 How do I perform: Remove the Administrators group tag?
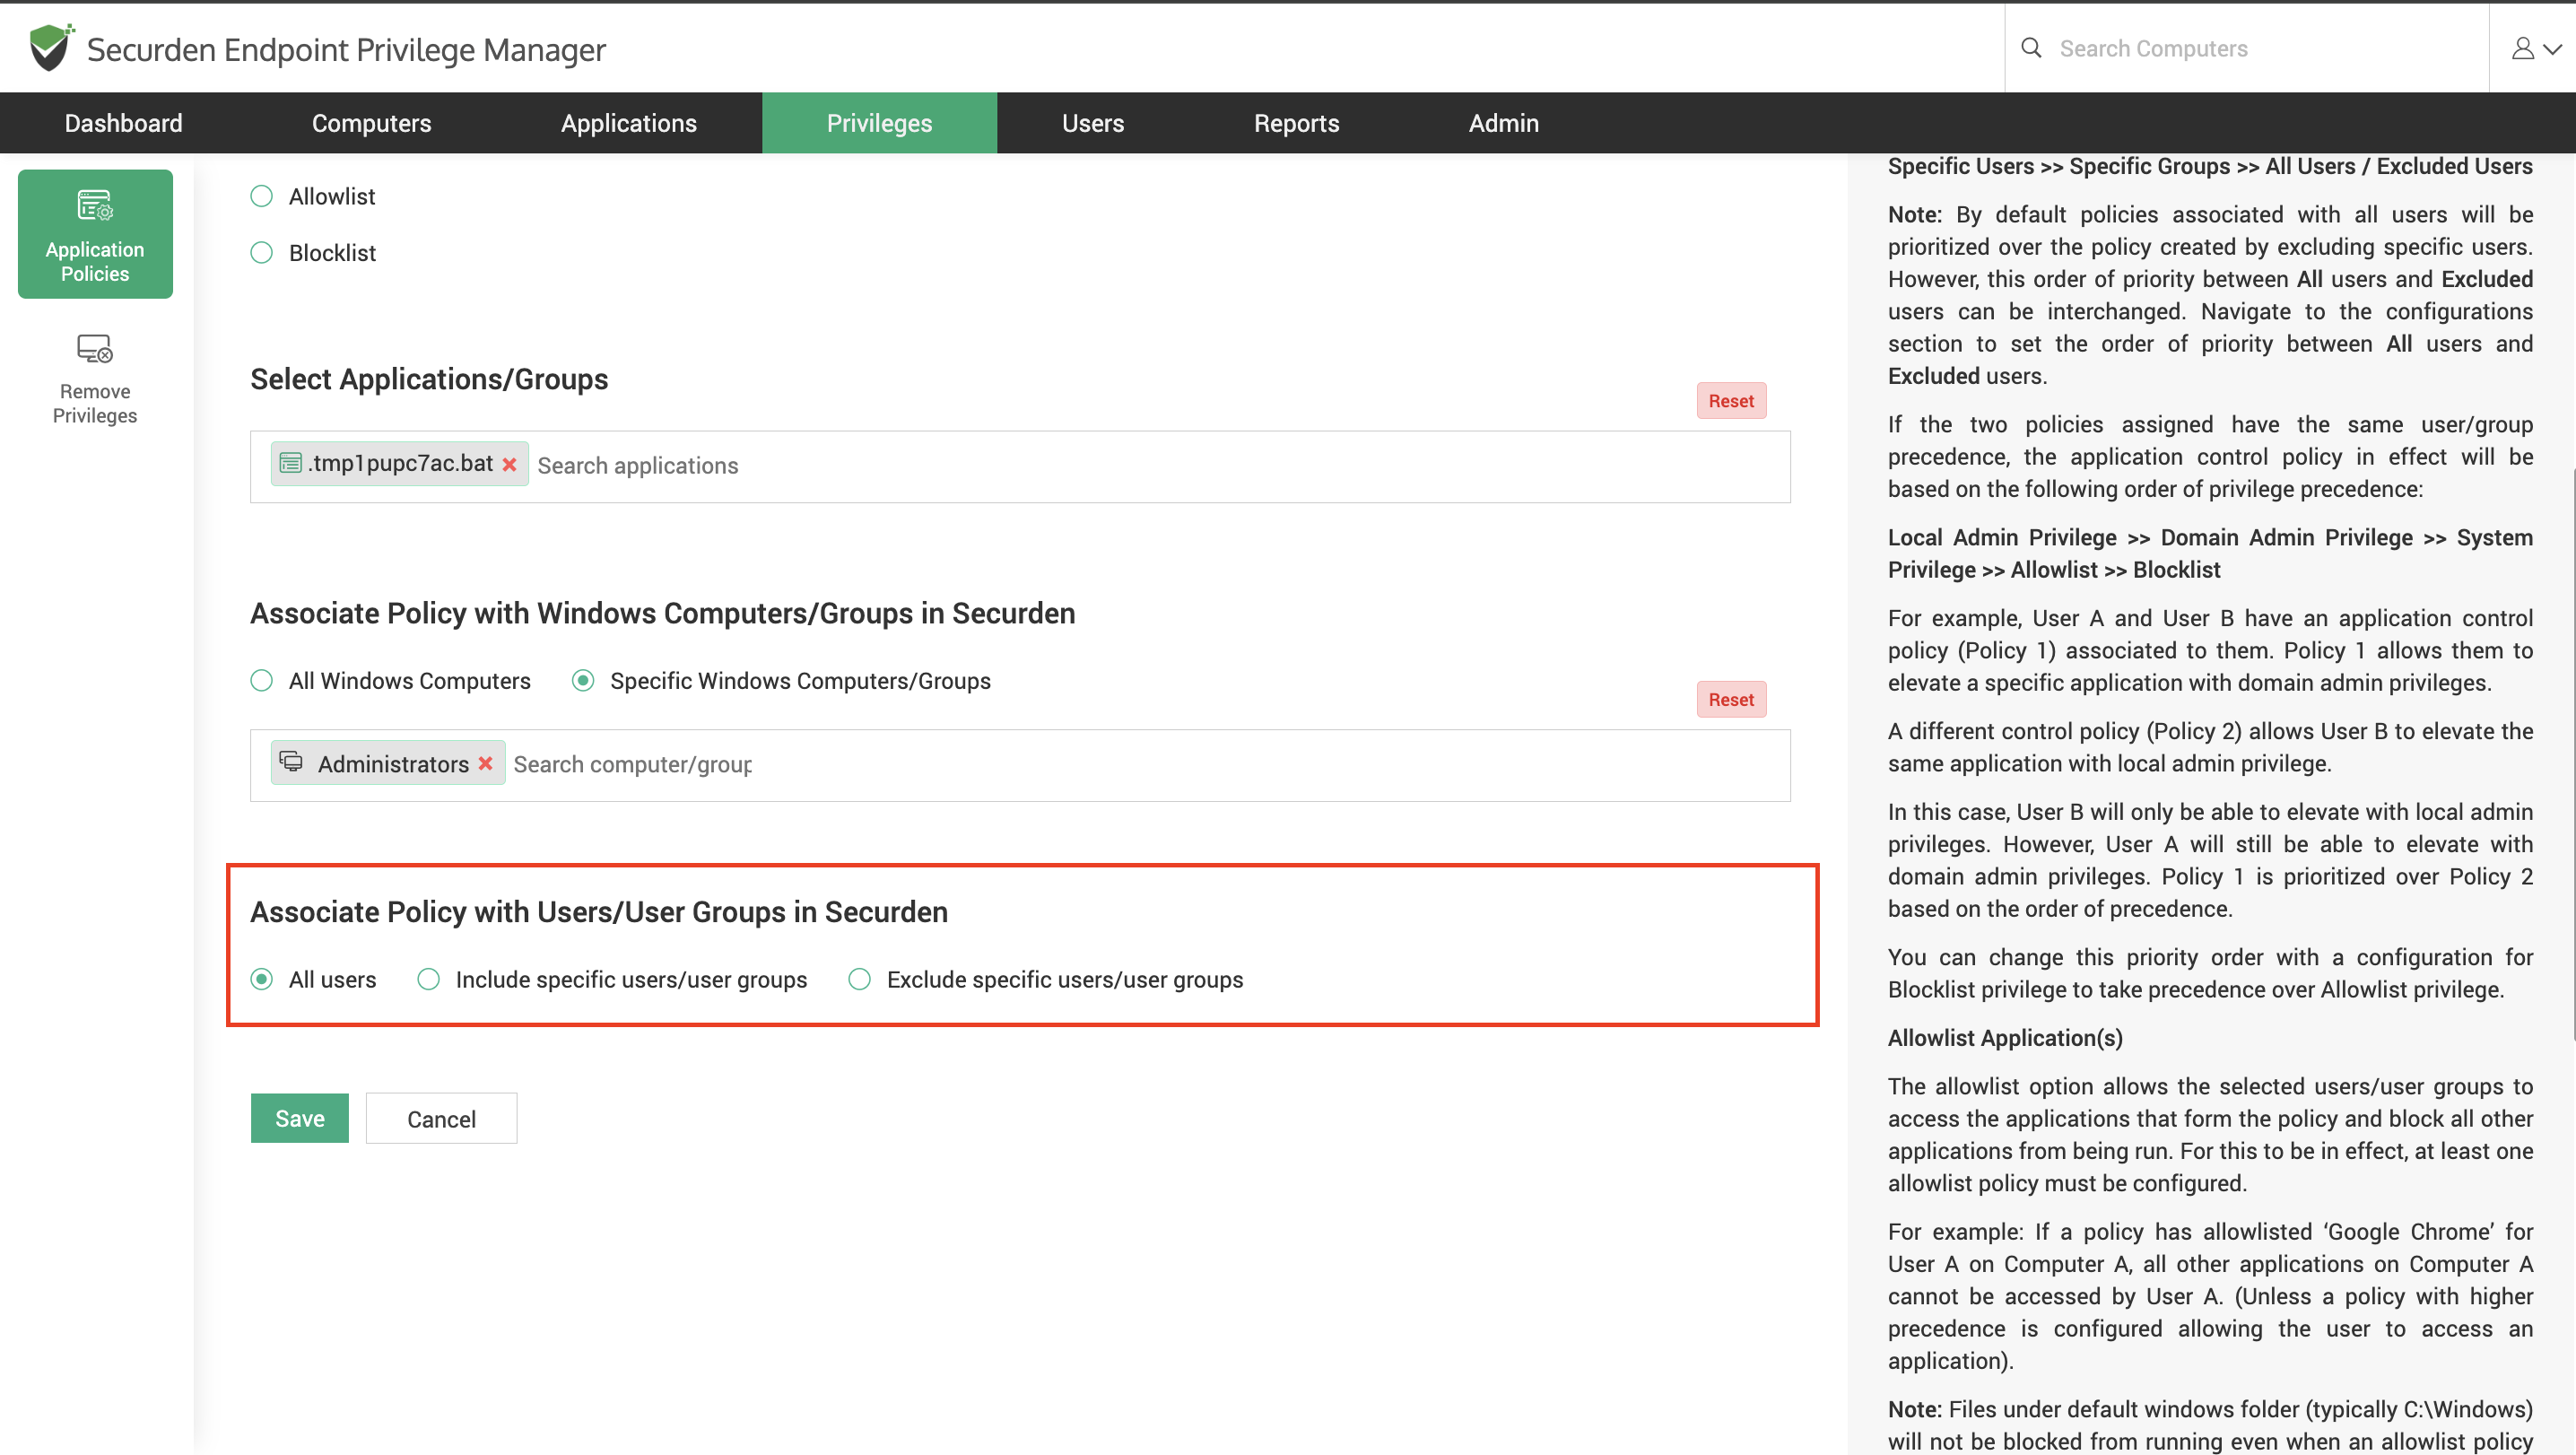coord(485,763)
